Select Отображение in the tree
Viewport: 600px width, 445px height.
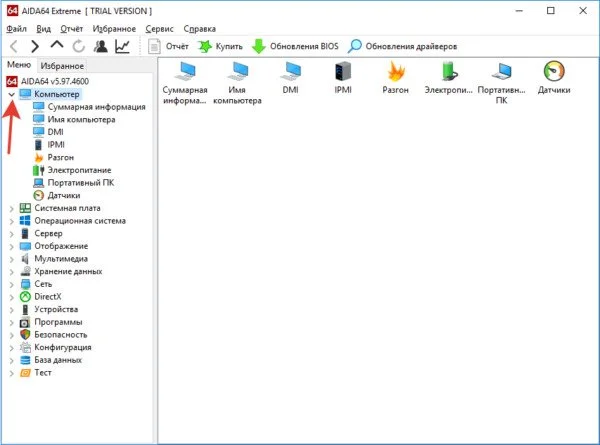61,246
